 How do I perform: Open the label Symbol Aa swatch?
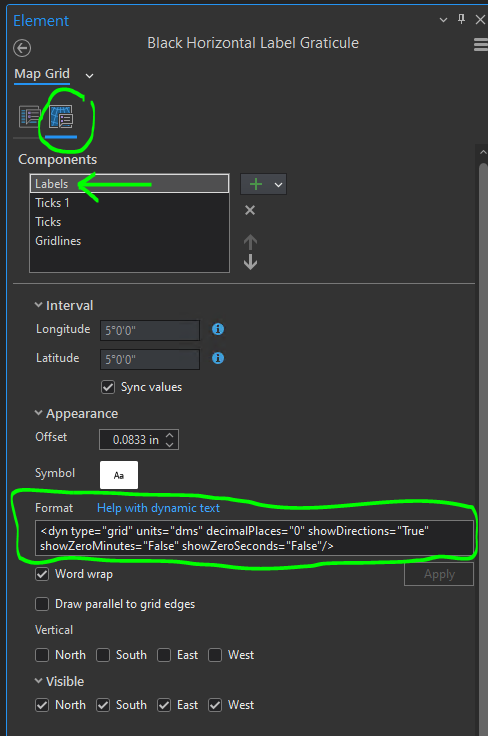(x=119, y=475)
